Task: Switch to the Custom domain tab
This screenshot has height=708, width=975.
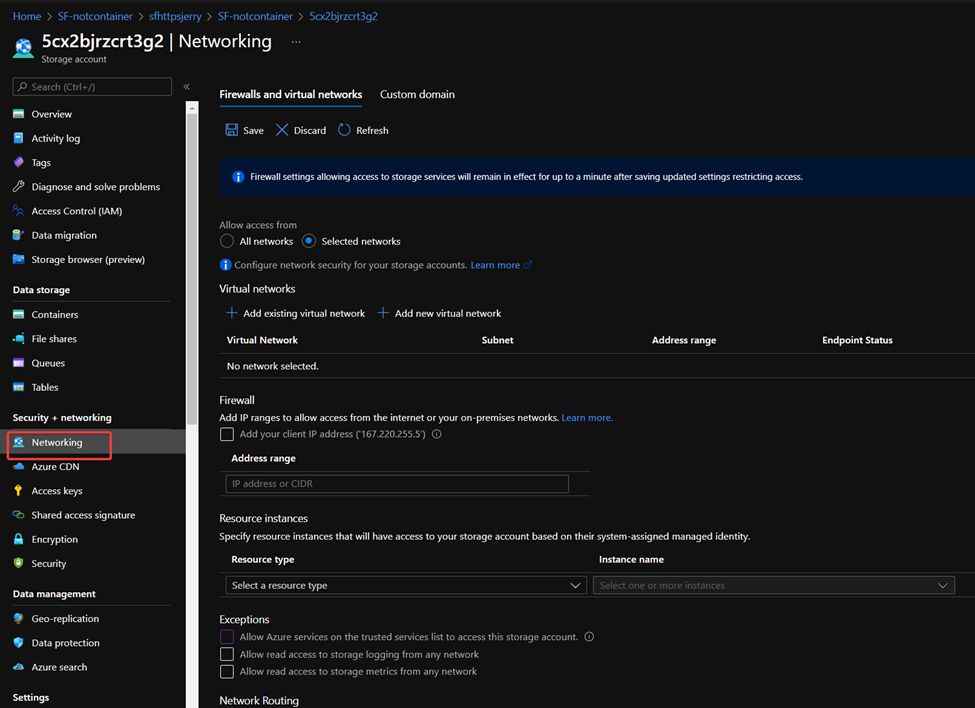Action: coord(417,94)
